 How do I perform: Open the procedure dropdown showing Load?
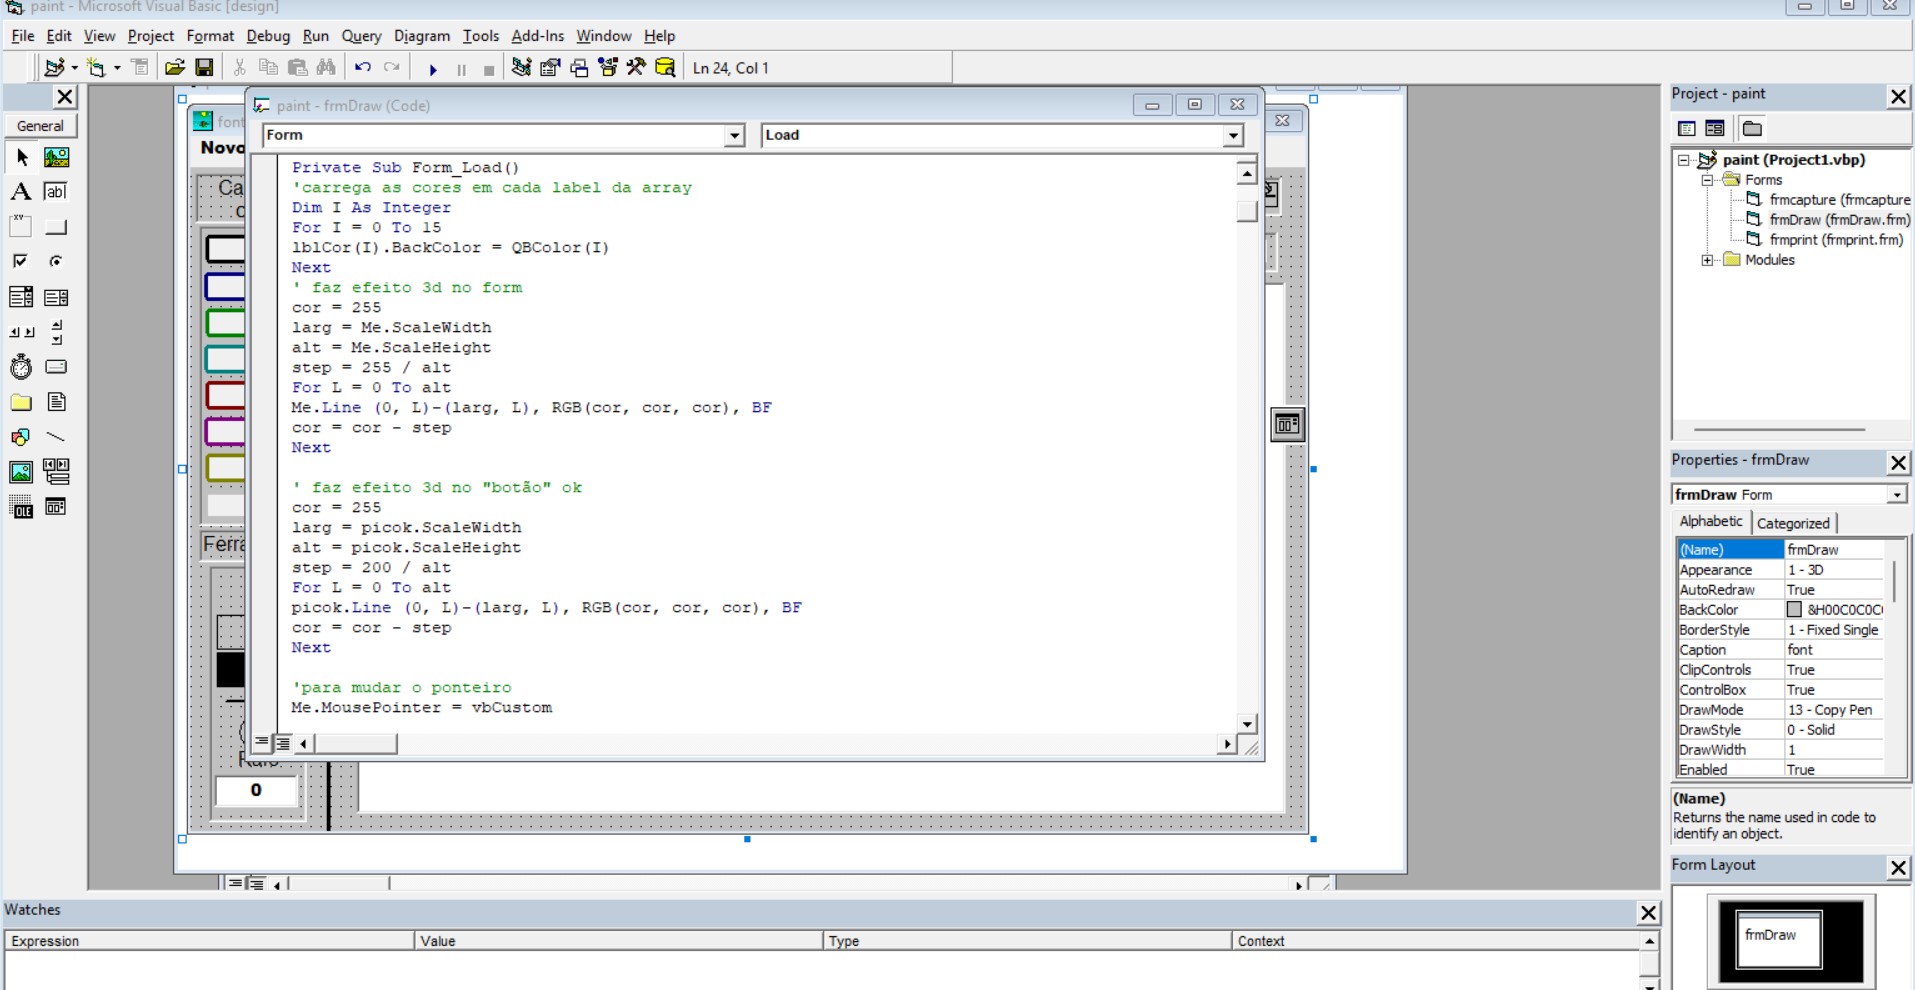[x=1233, y=136]
